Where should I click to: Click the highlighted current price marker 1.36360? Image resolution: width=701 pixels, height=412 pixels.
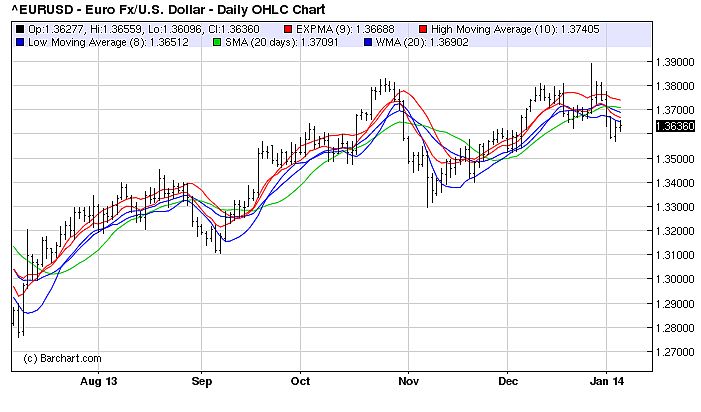pyautogui.click(x=673, y=127)
